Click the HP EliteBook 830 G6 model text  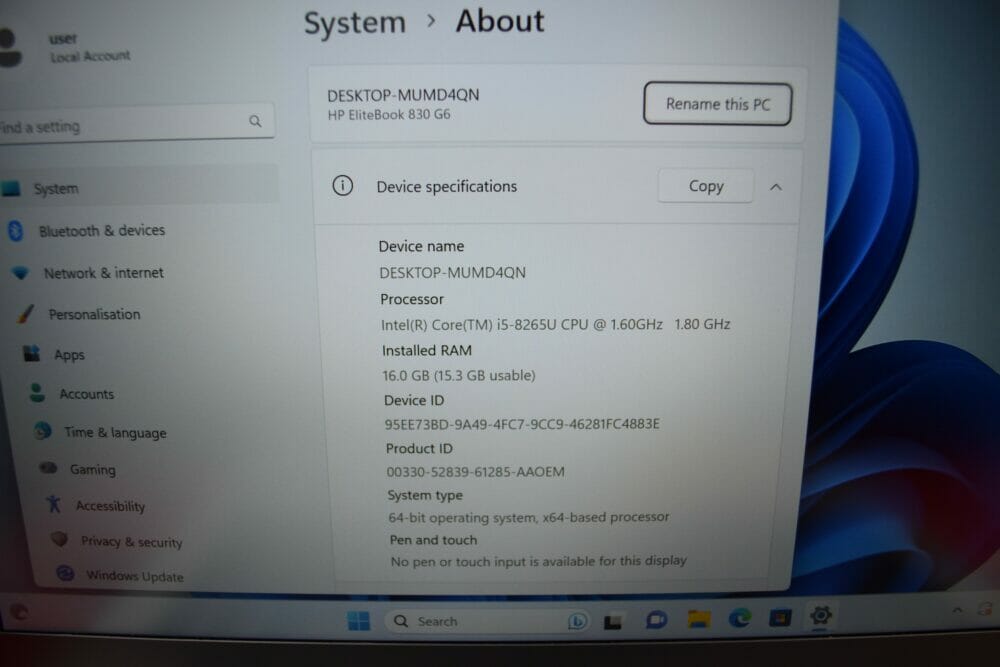click(389, 115)
